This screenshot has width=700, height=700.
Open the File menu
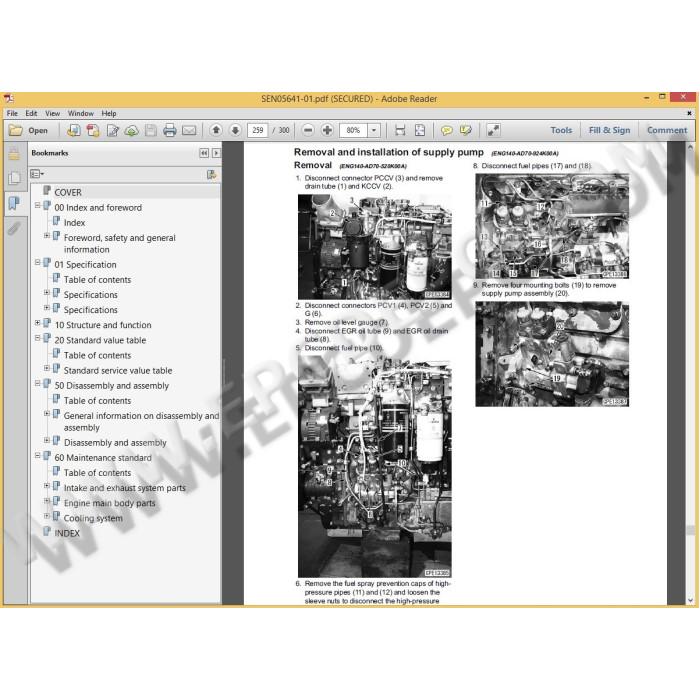pos(12,113)
